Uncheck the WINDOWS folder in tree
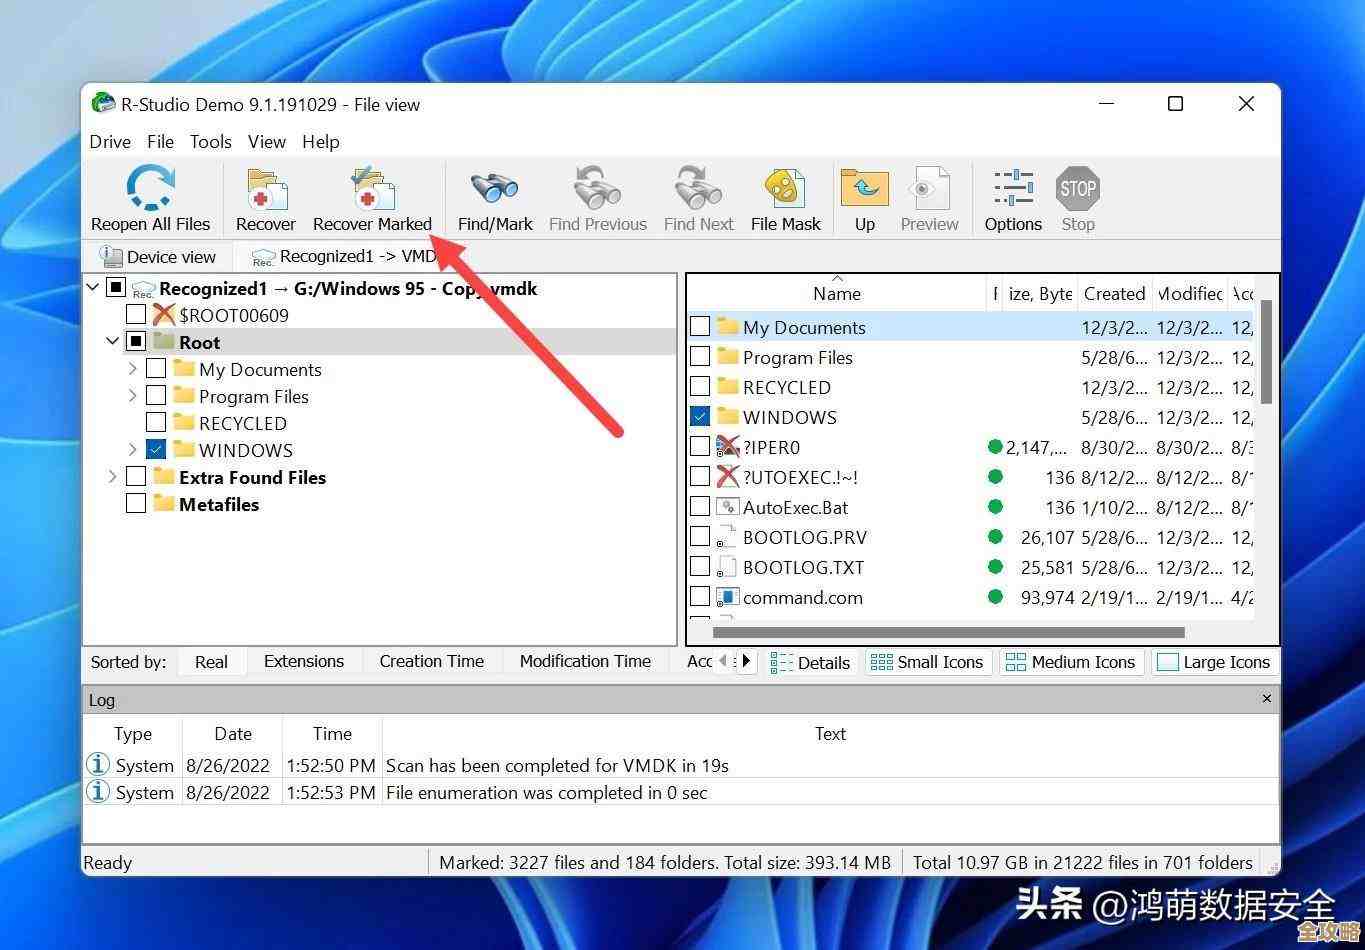 tap(157, 450)
